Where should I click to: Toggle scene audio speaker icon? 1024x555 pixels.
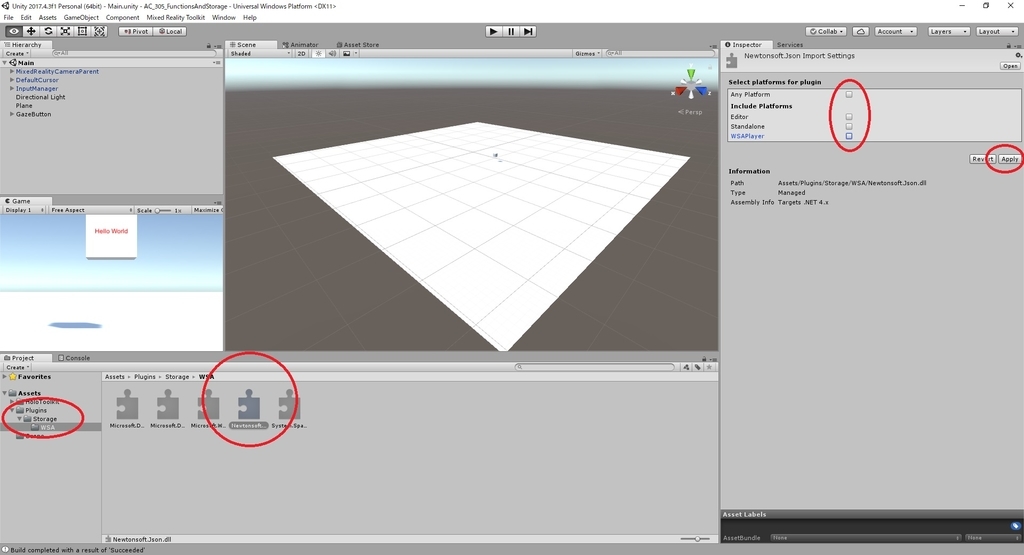pos(332,54)
